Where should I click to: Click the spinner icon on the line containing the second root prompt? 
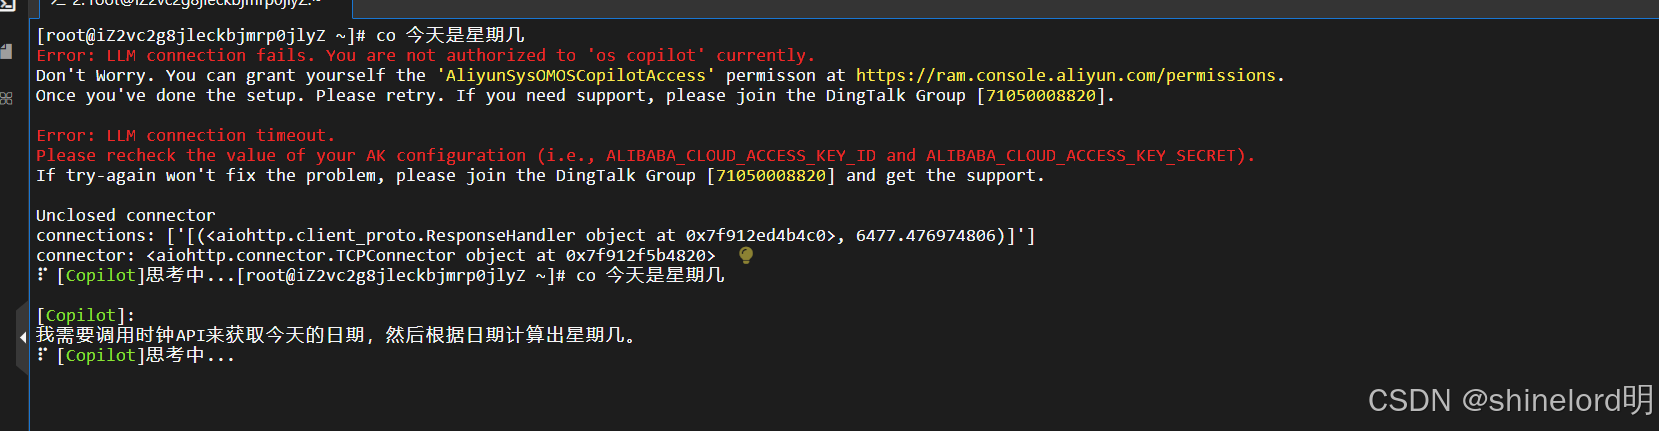tap(42, 275)
